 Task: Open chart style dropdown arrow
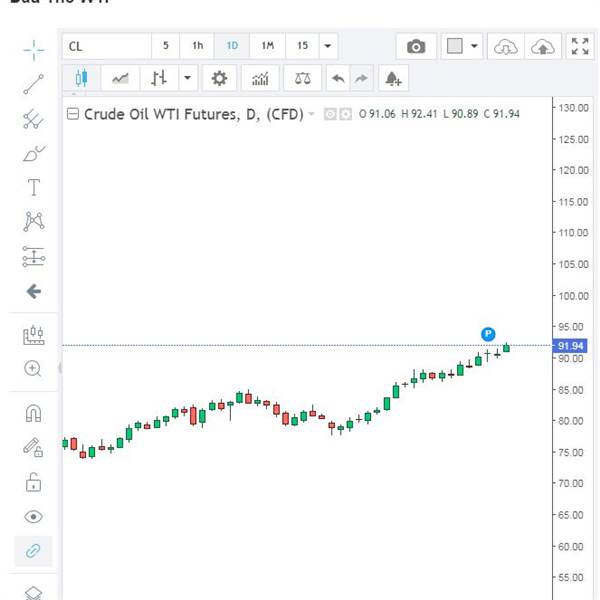click(x=188, y=78)
